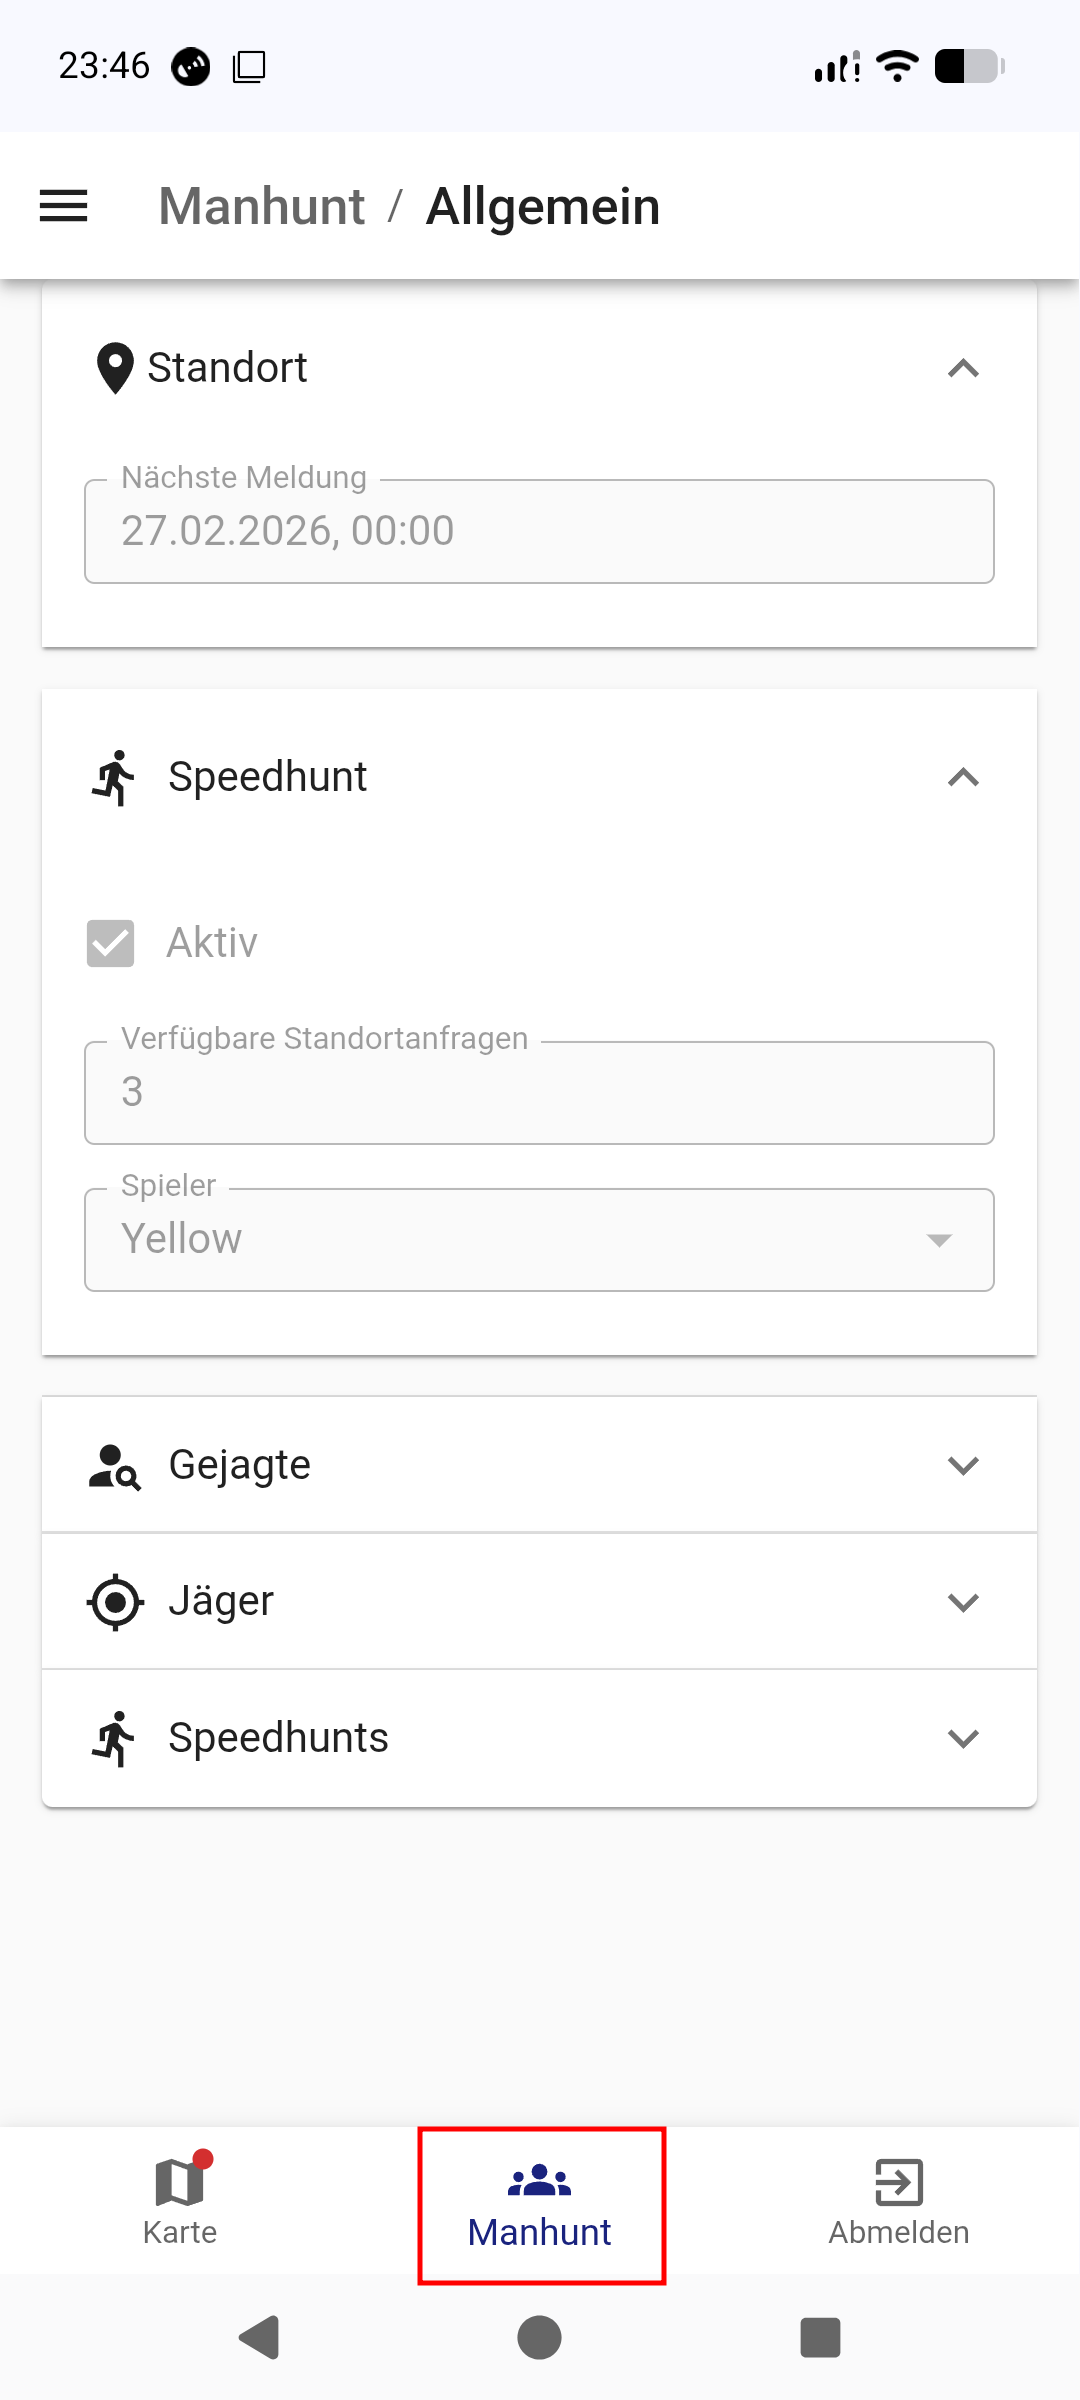Open the navigation hamburger menu
1080x2400 pixels.
(x=63, y=205)
